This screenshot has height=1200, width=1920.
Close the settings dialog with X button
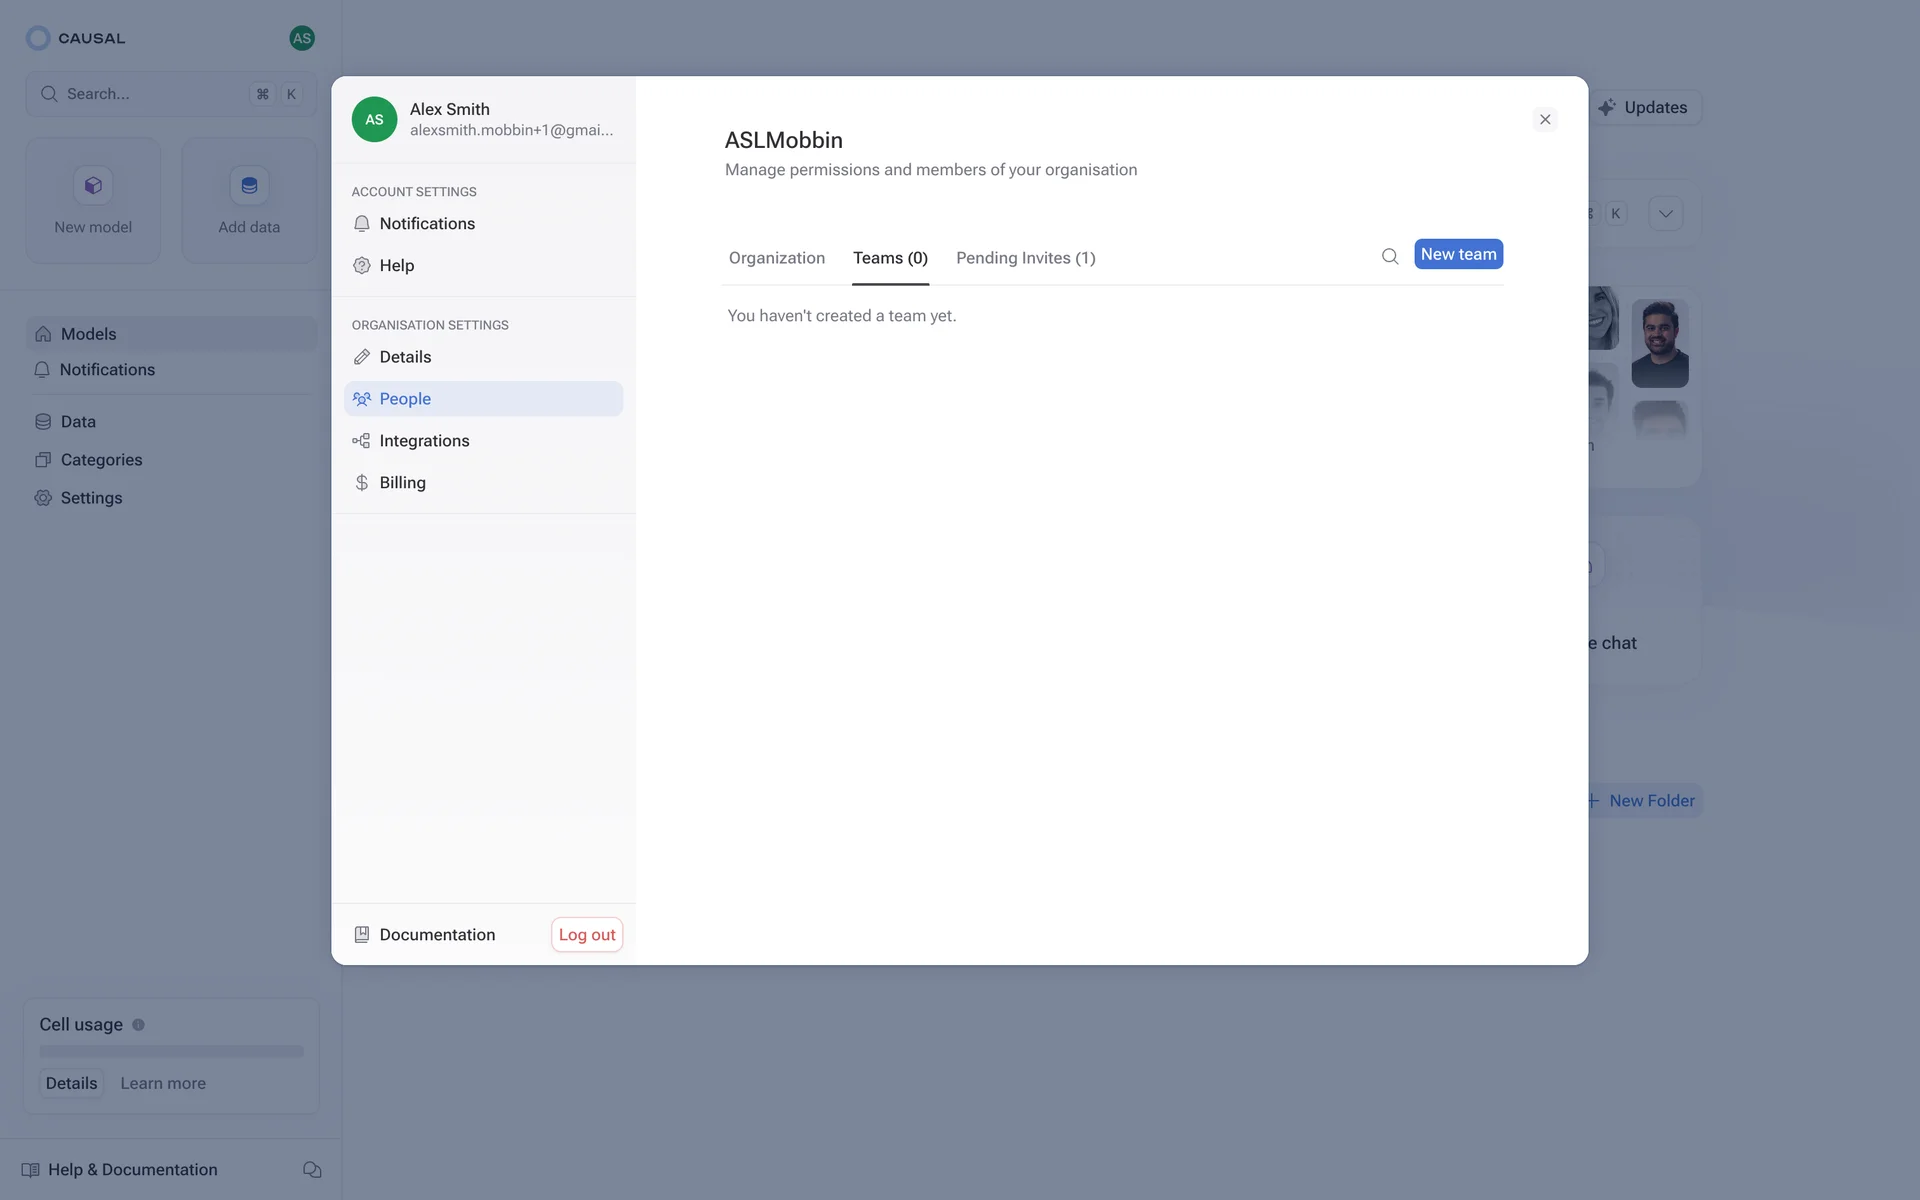(1545, 120)
